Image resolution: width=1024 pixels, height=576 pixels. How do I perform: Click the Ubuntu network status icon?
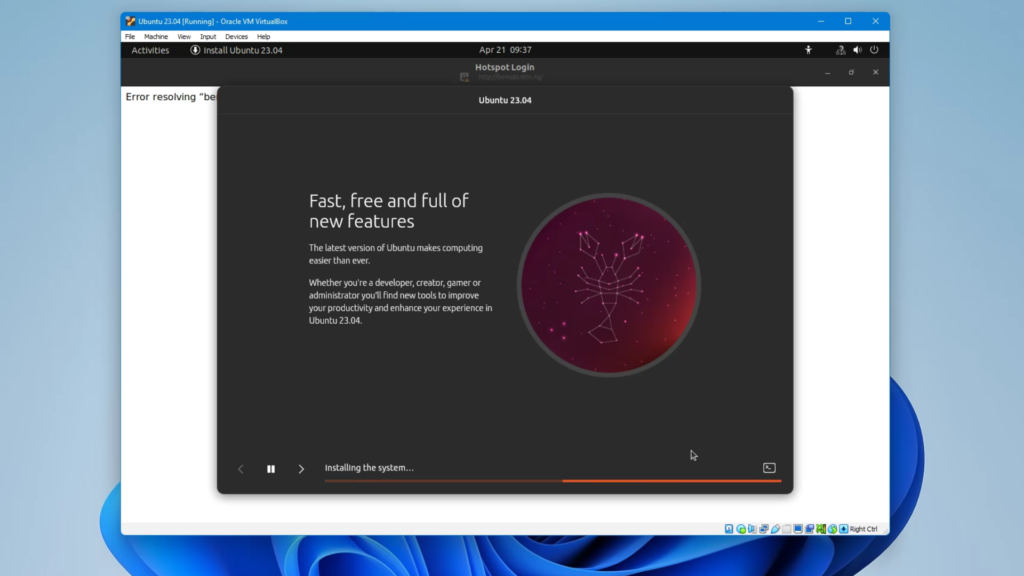pos(840,50)
